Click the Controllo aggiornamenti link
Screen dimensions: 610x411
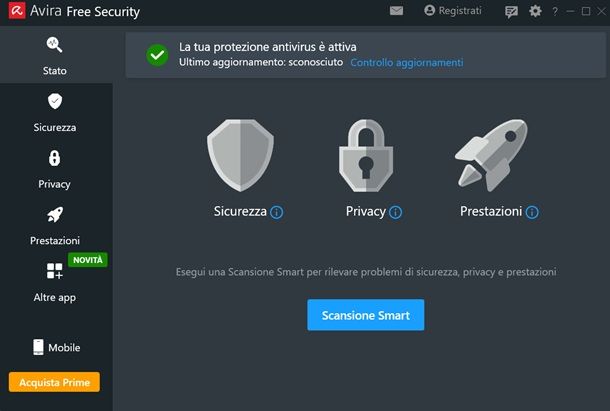[406, 62]
